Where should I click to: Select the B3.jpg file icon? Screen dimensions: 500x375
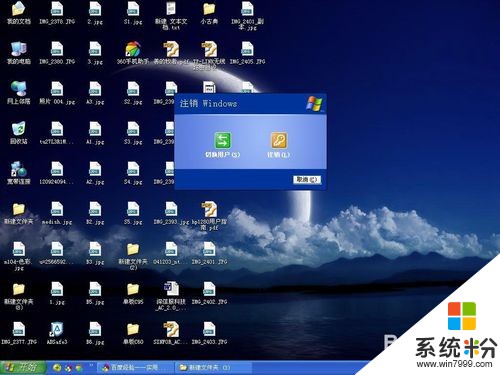tap(95, 249)
